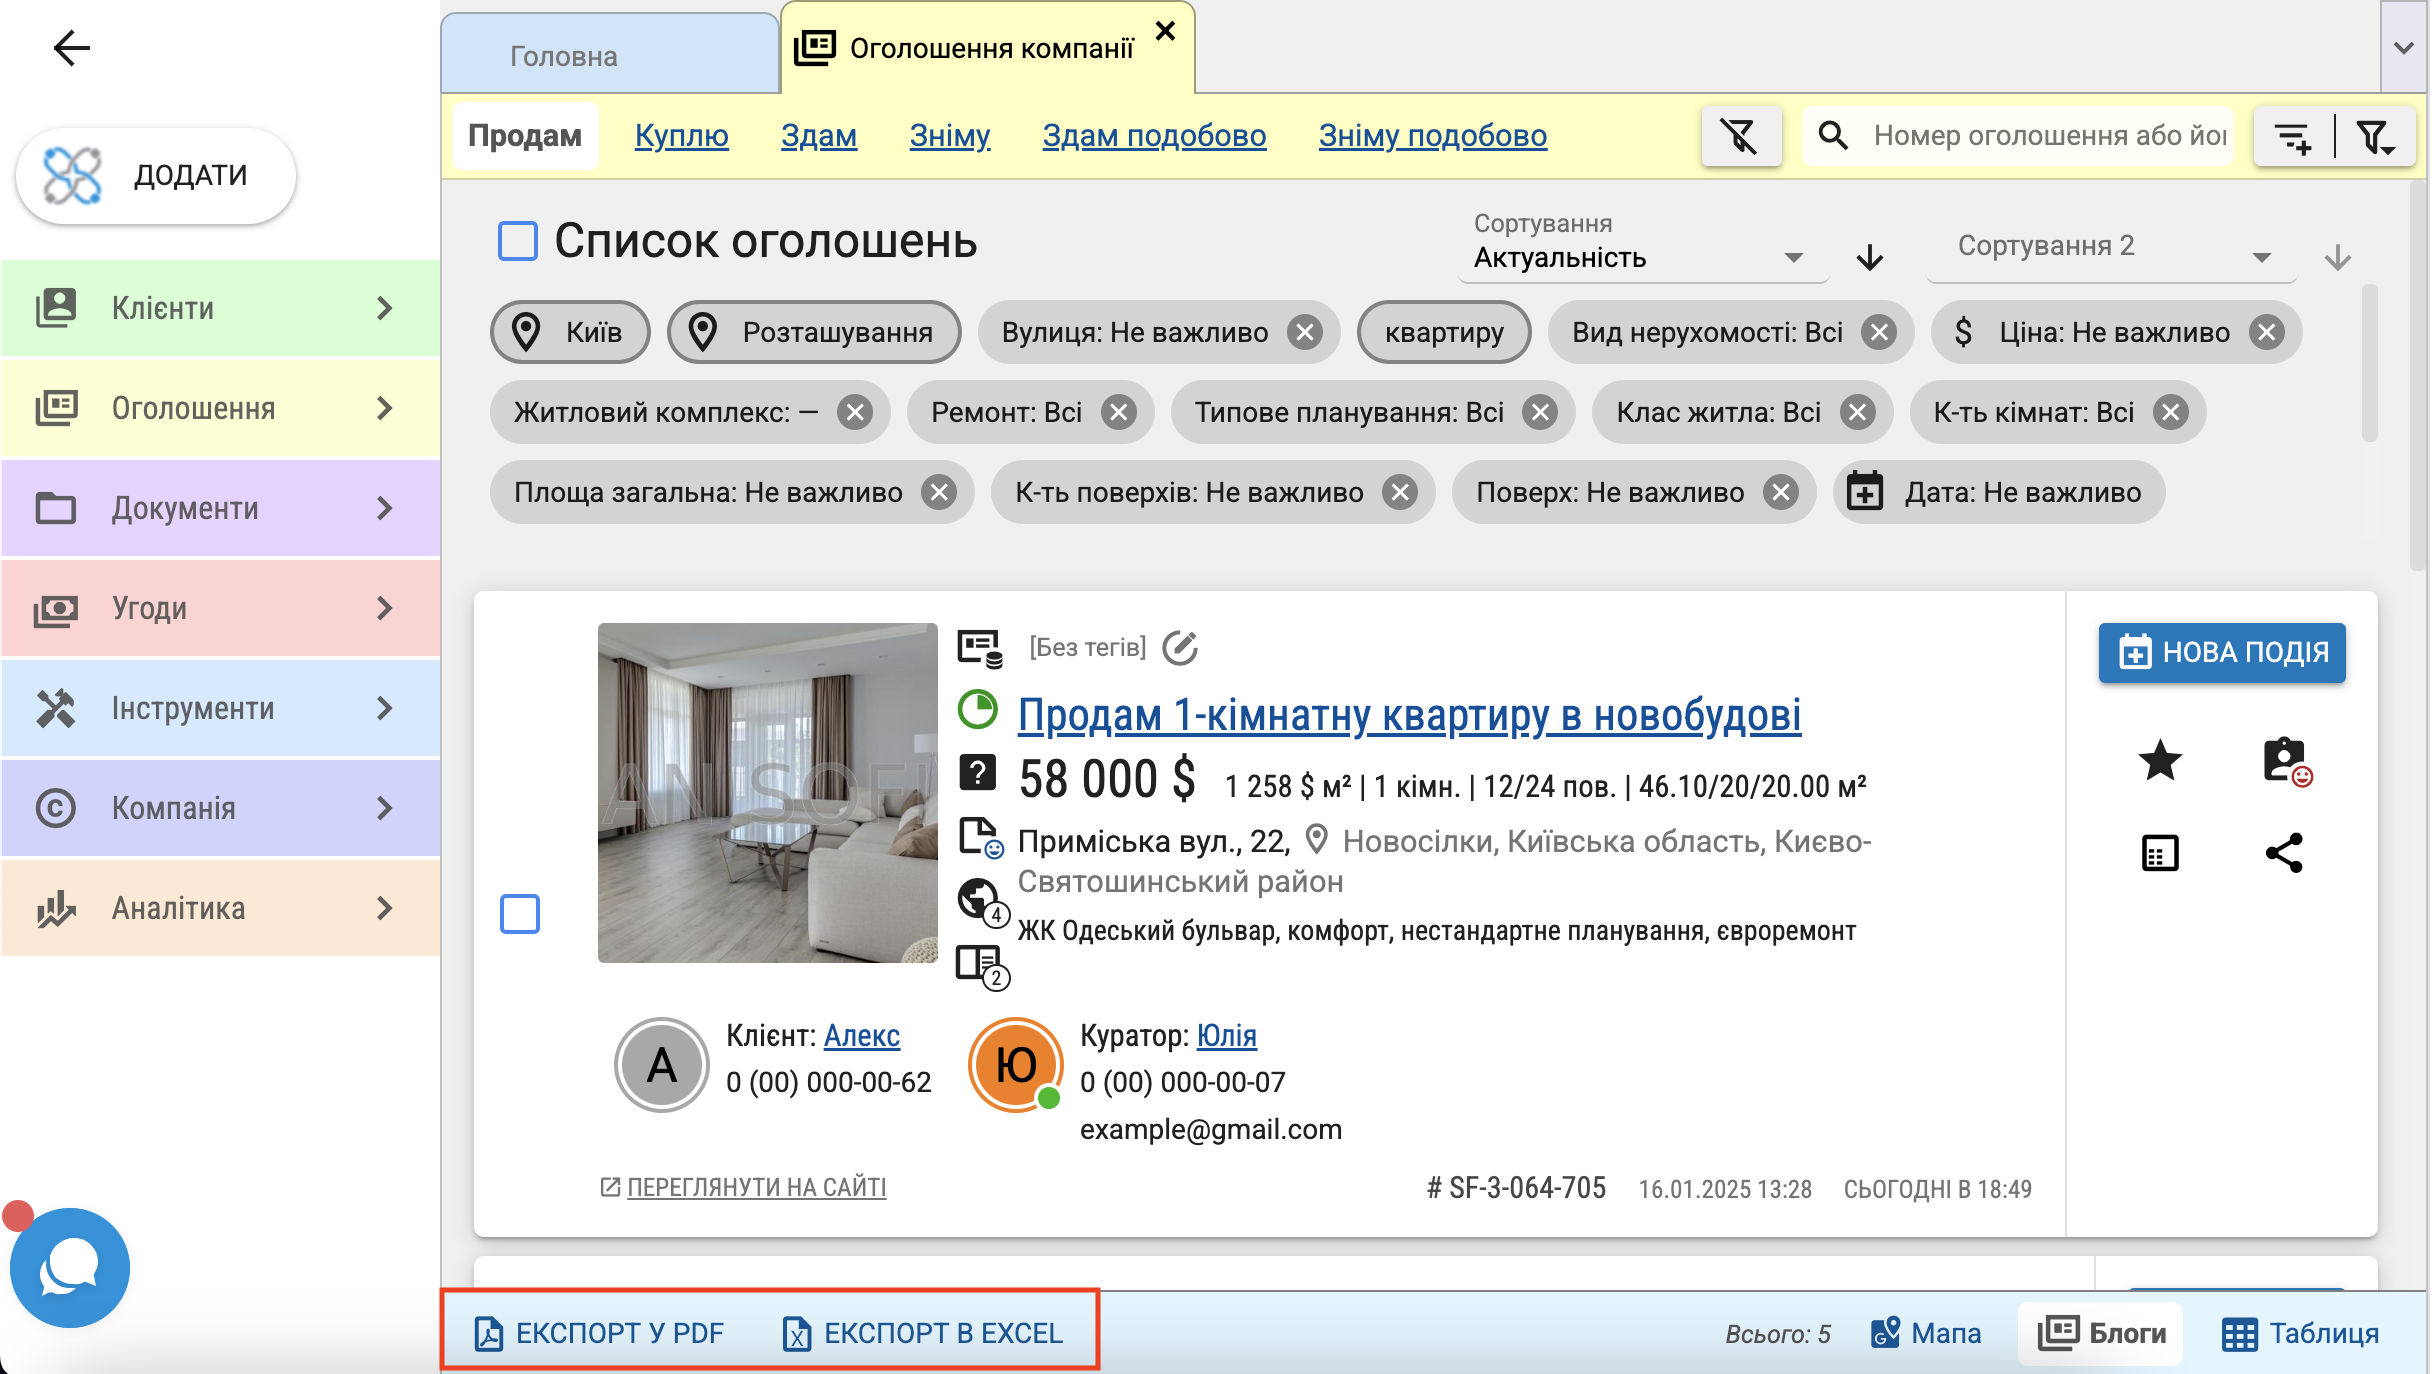Screen dimensions: 2432x1374
Task: Open the support chat bubble
Action: coord(68,1267)
